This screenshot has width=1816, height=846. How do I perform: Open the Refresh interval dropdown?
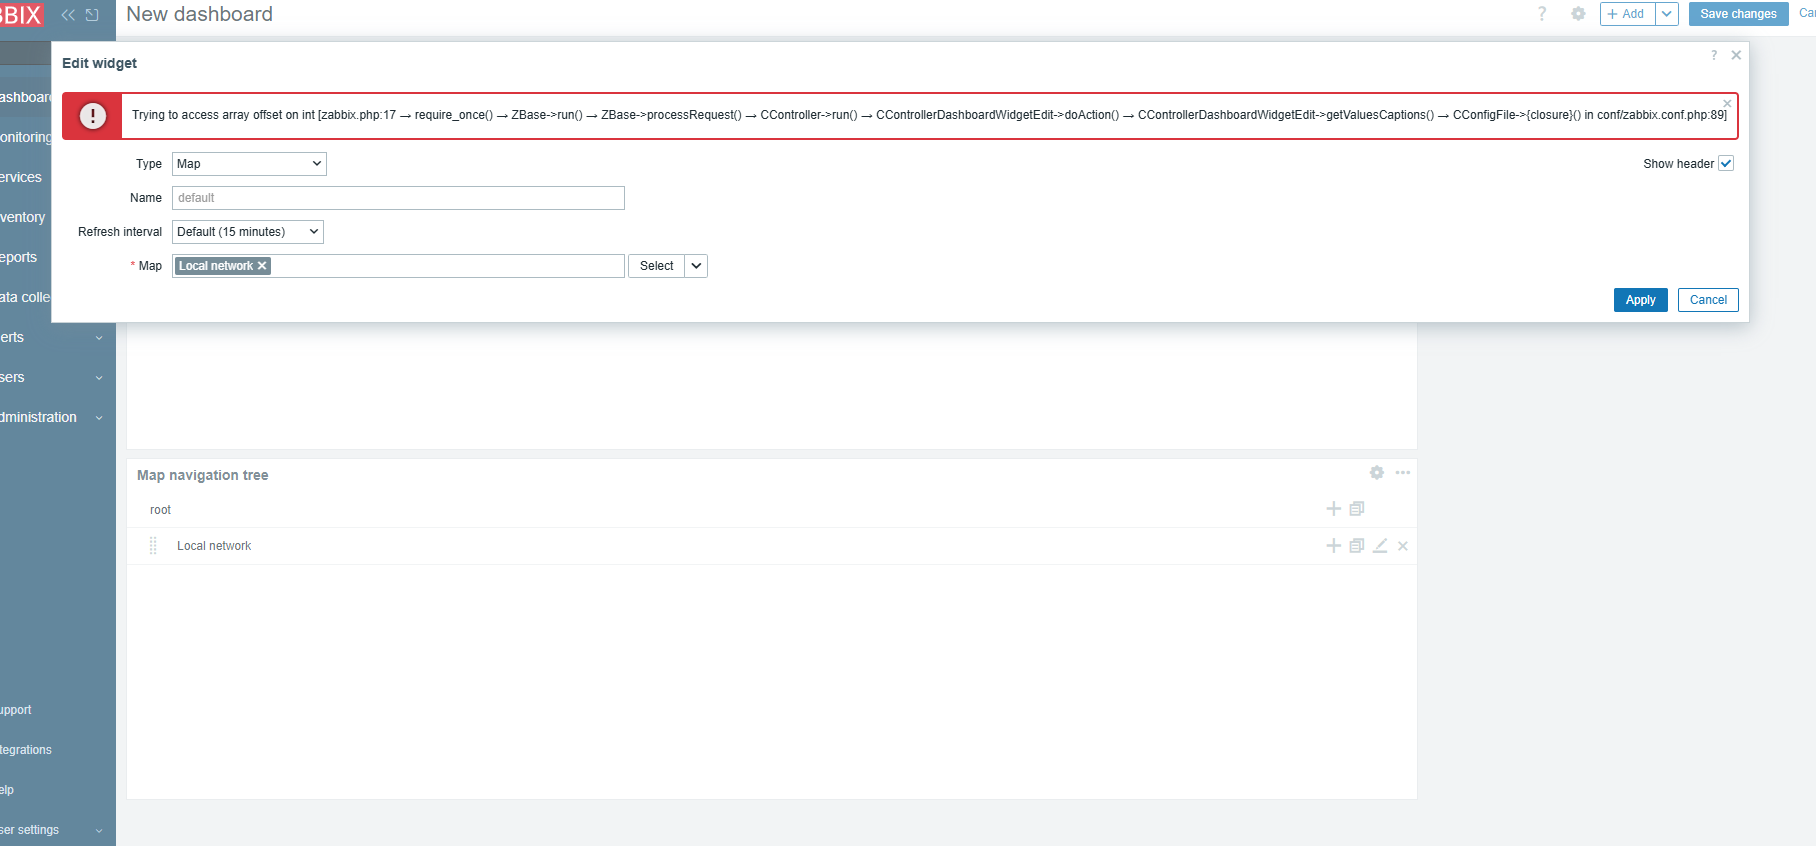click(248, 232)
